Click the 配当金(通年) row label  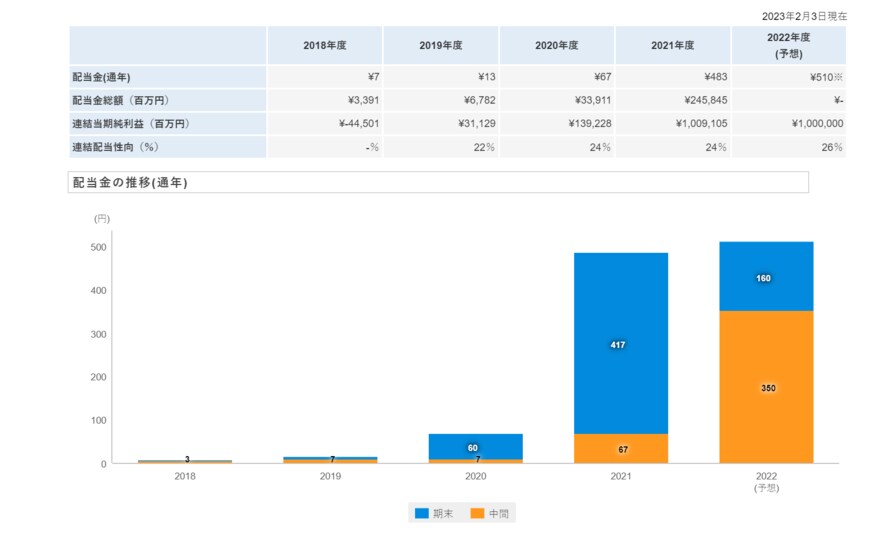point(107,77)
